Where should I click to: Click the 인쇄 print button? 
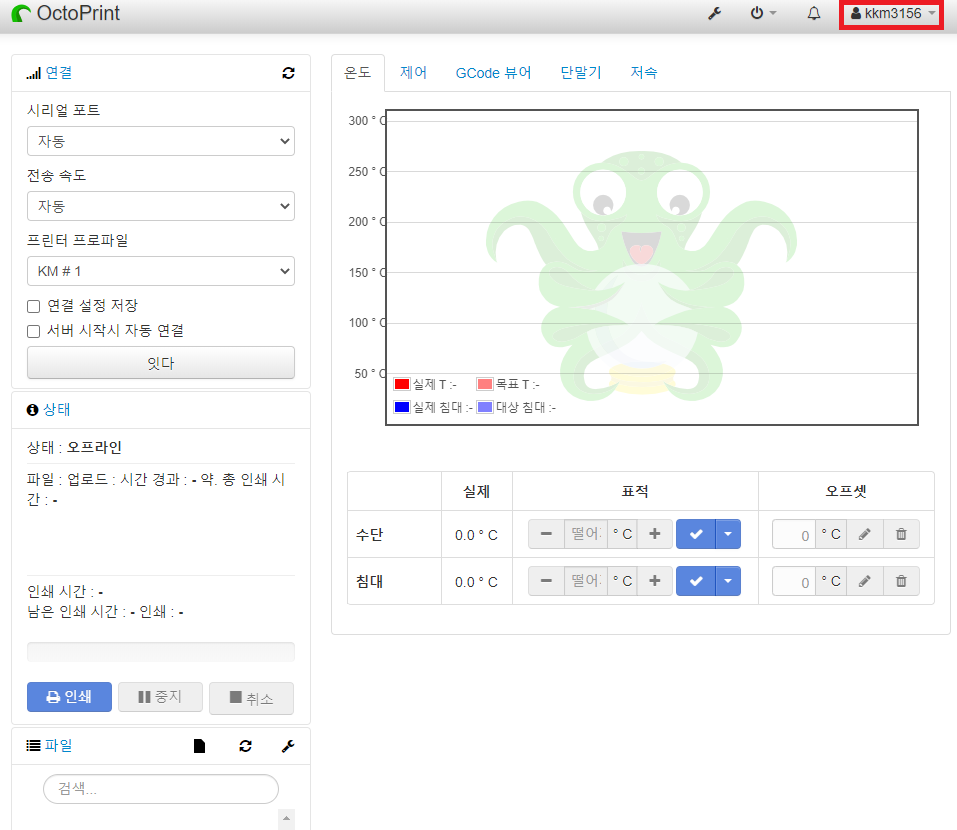[69, 697]
